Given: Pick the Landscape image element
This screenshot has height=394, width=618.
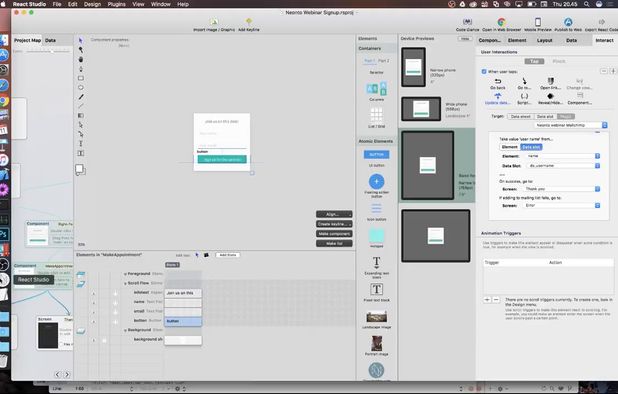Looking at the screenshot, I should [x=376, y=317].
